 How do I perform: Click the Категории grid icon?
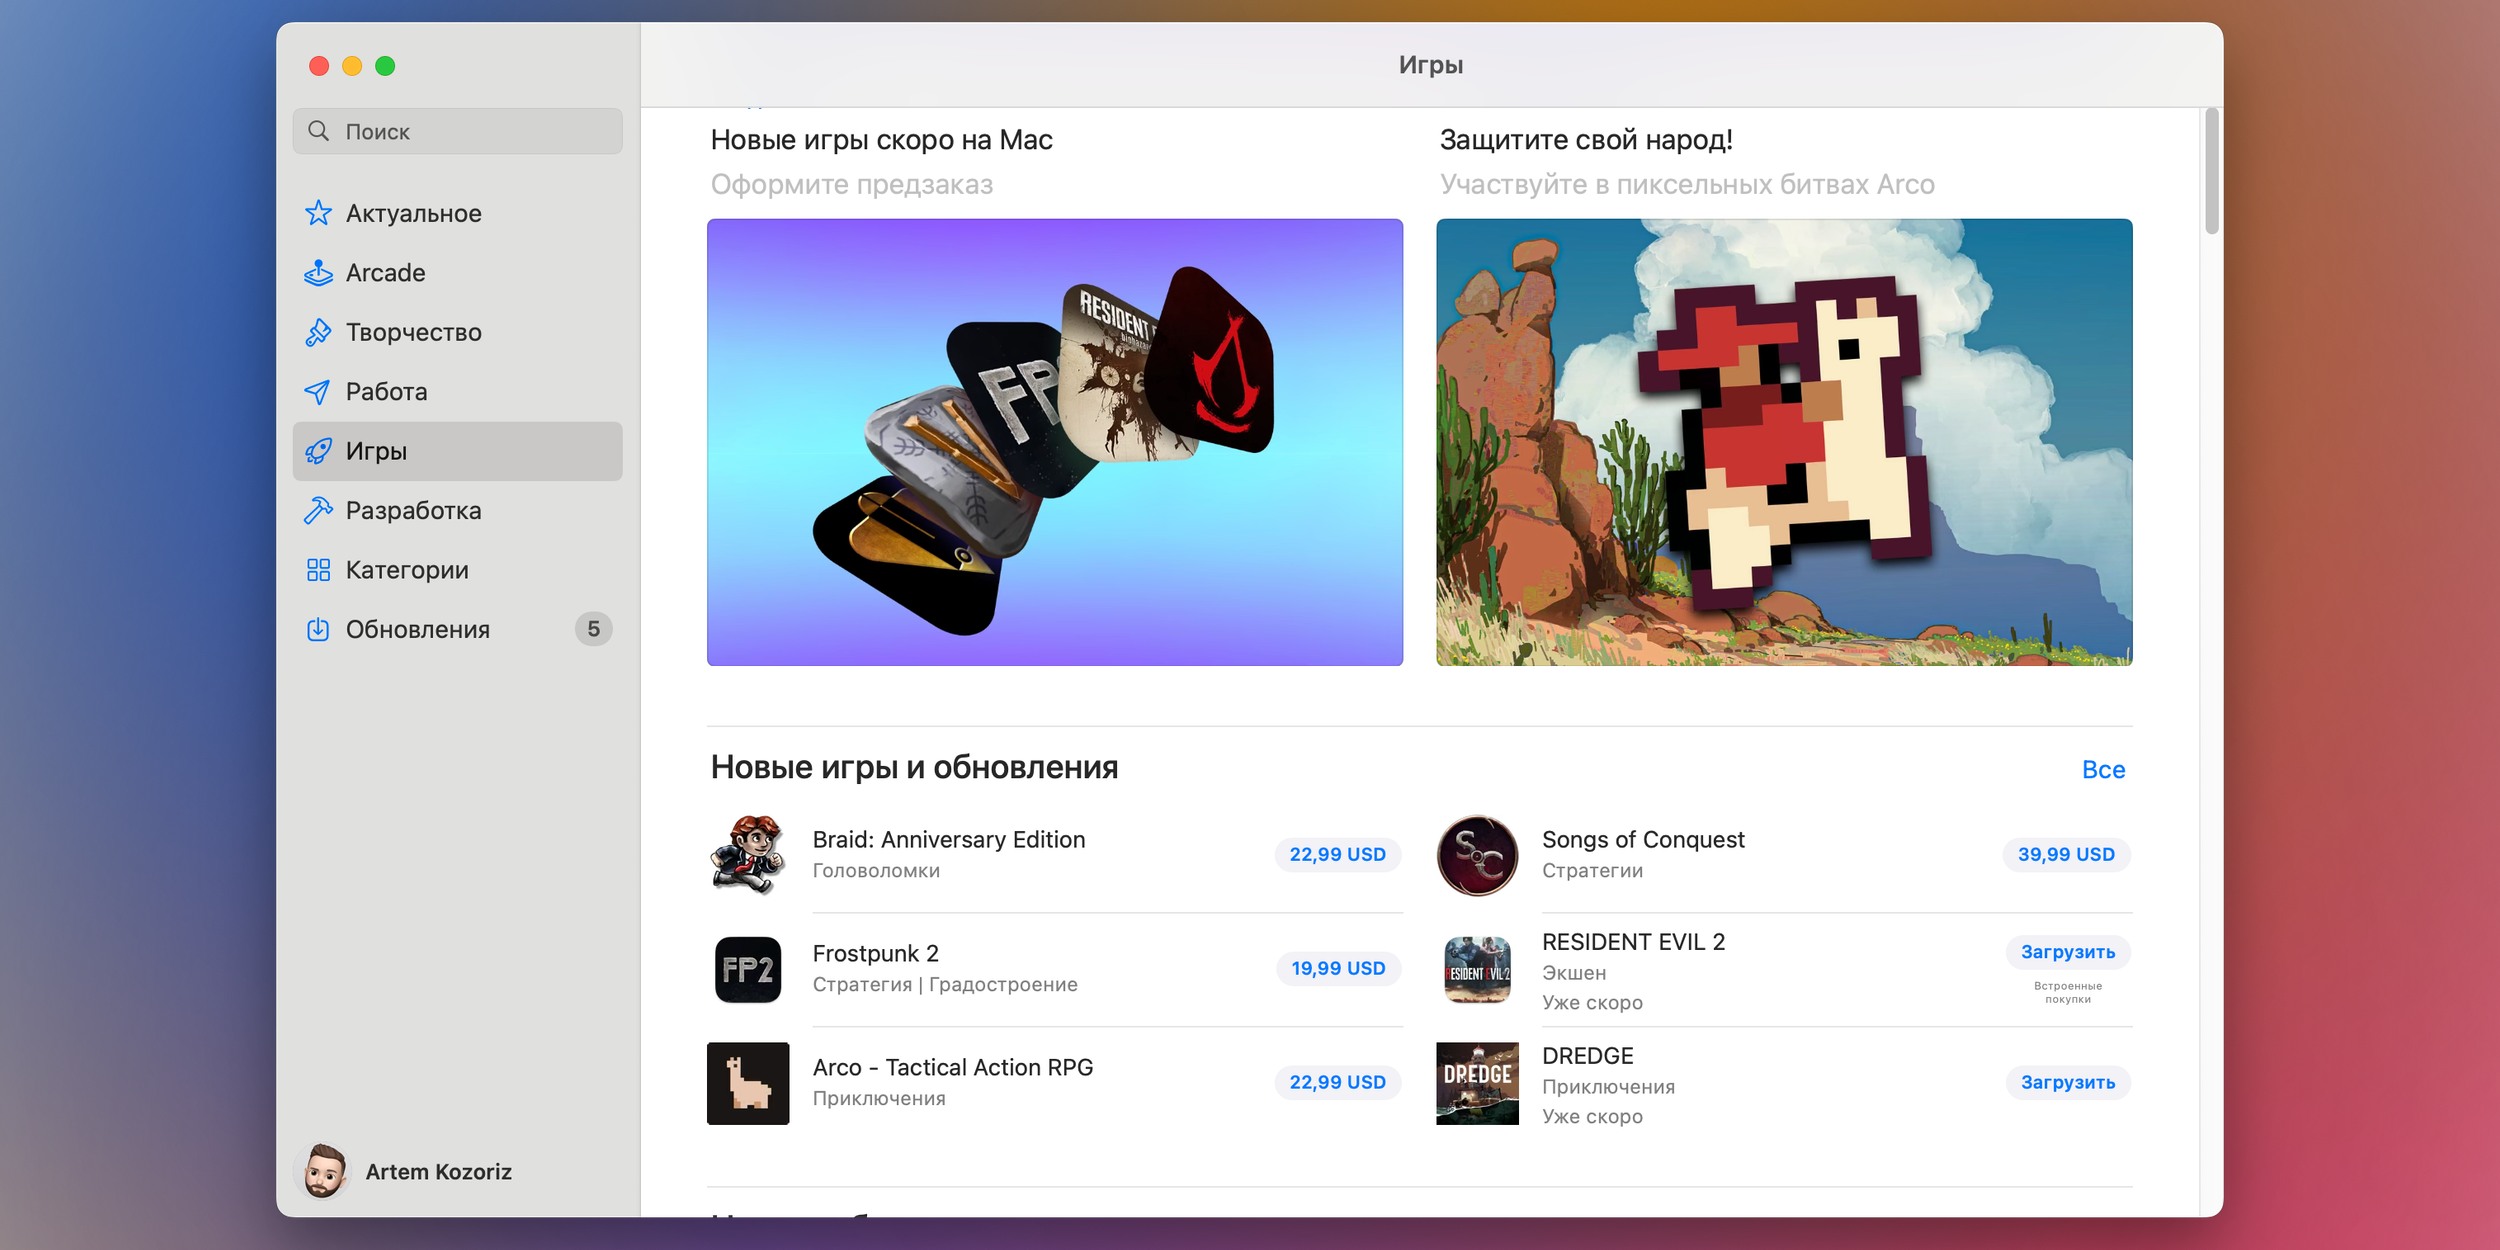[318, 570]
